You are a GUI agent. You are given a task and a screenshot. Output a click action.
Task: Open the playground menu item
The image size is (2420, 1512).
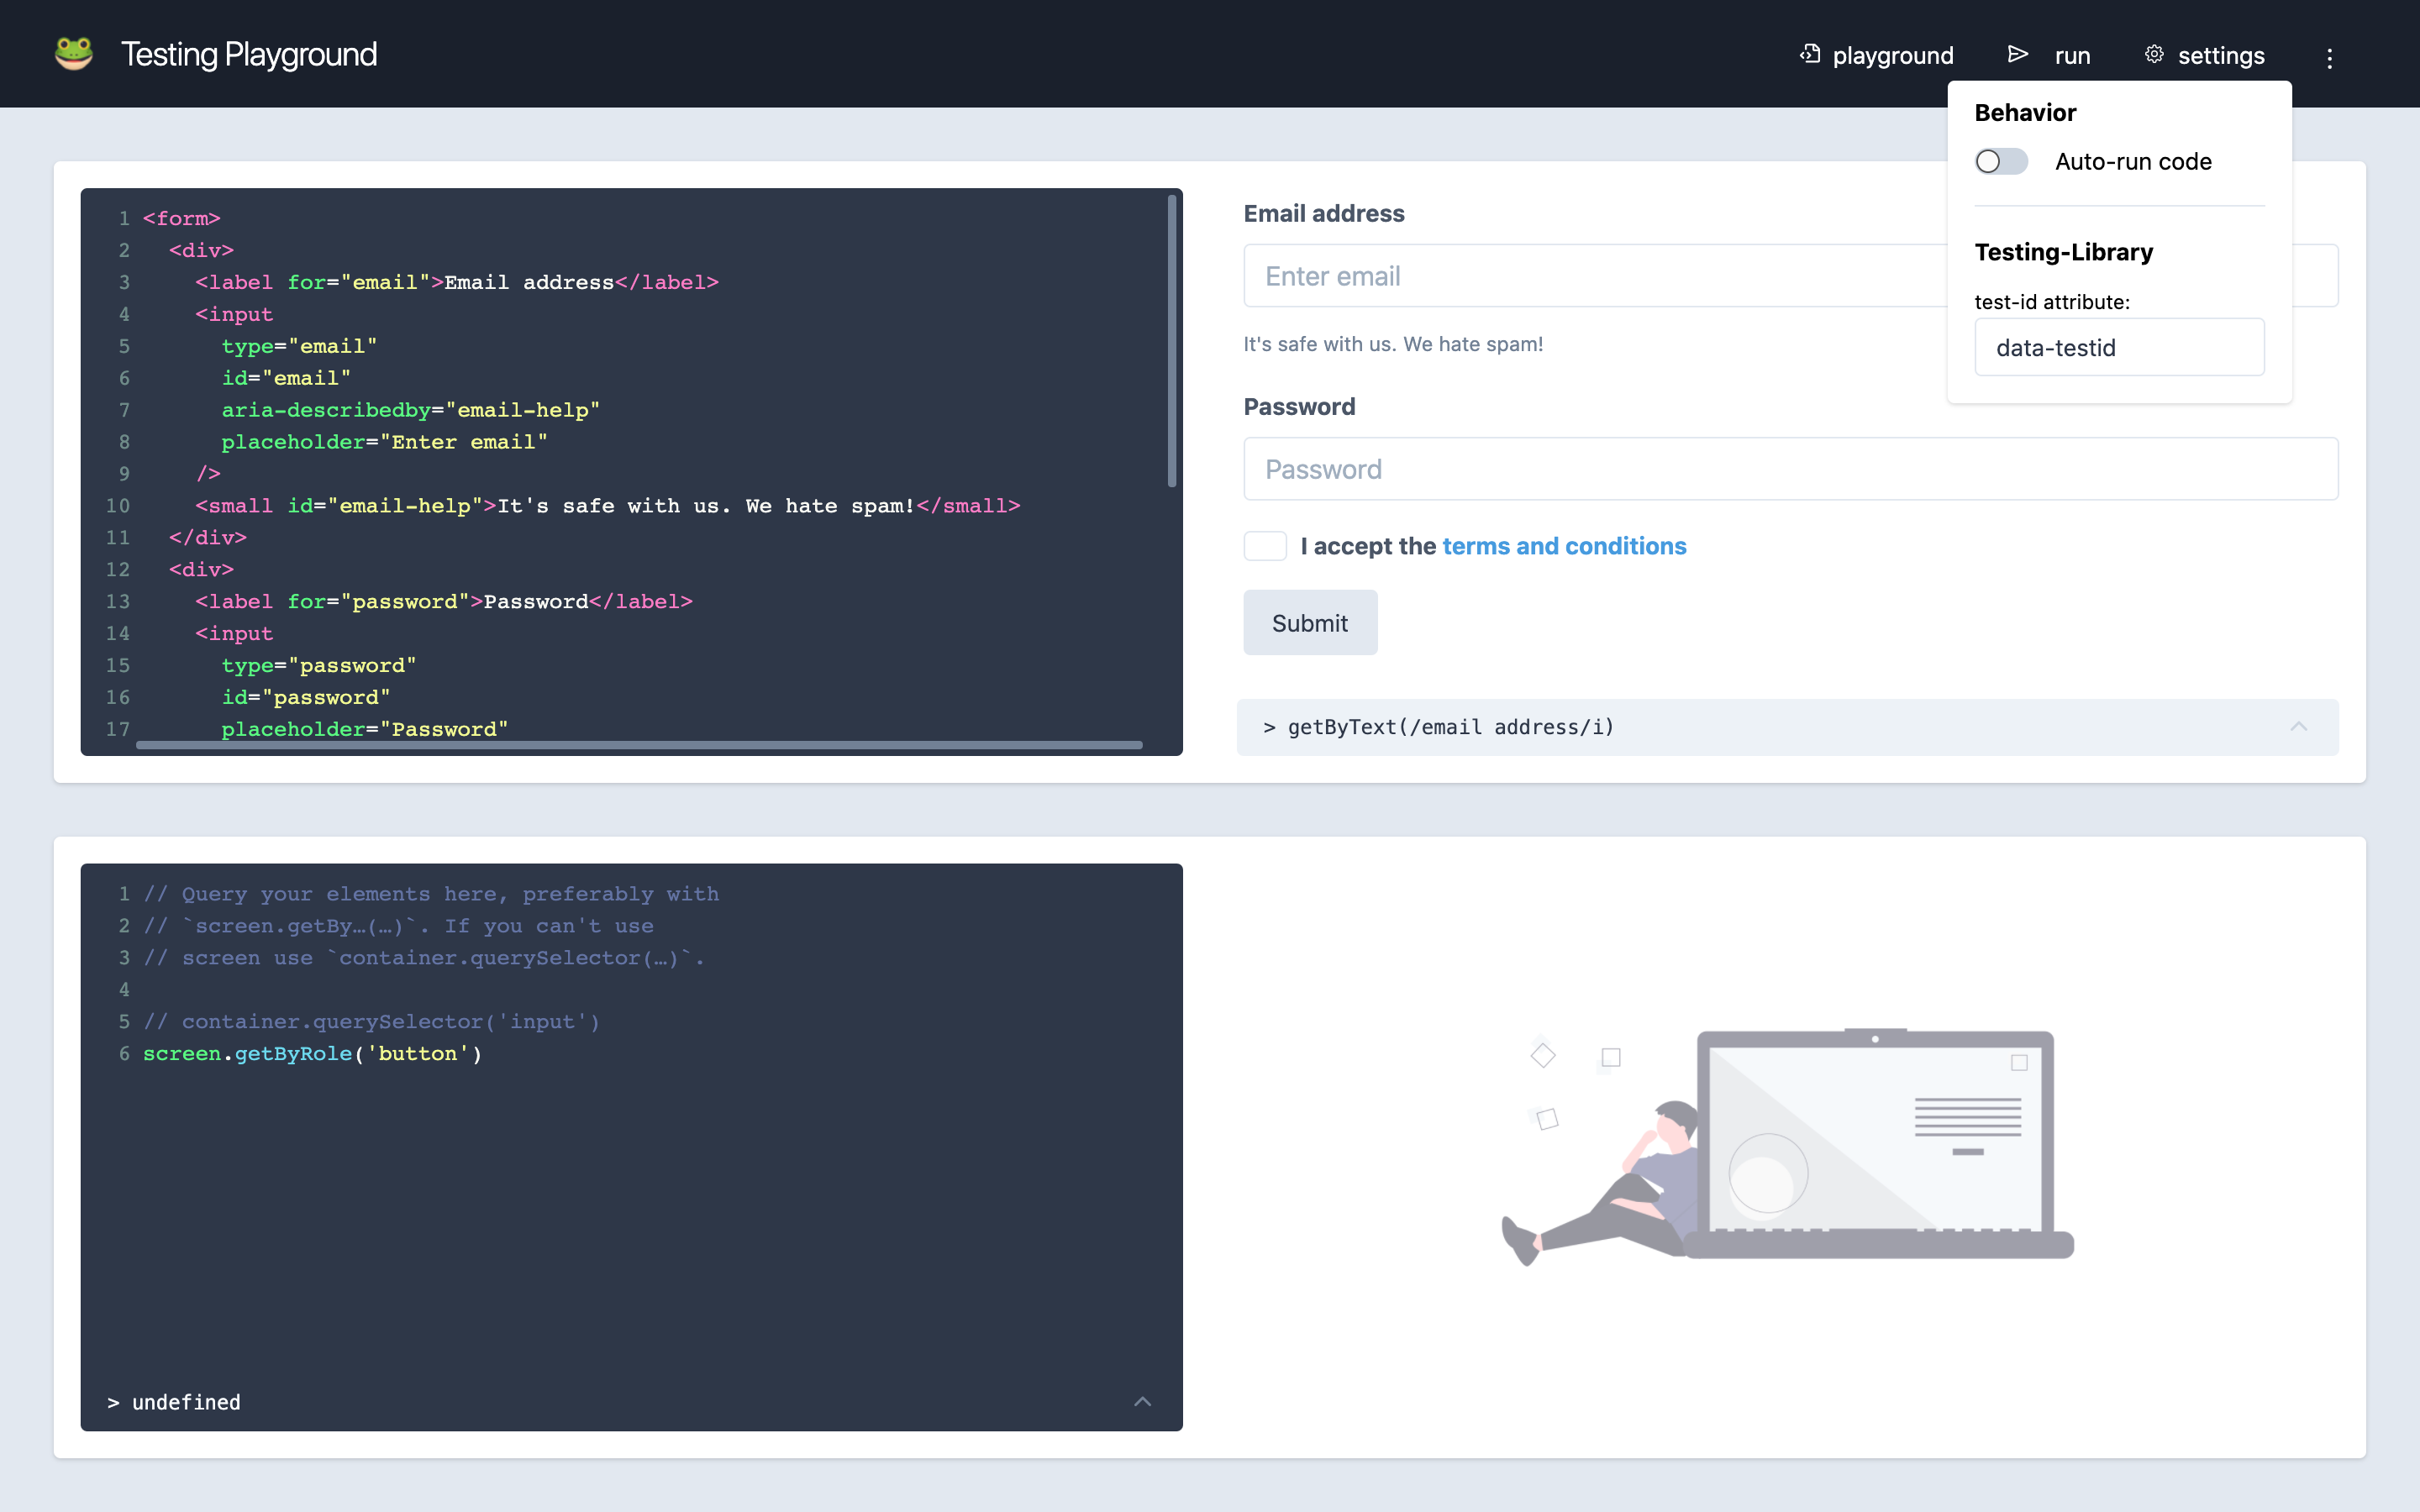pos(1892,56)
